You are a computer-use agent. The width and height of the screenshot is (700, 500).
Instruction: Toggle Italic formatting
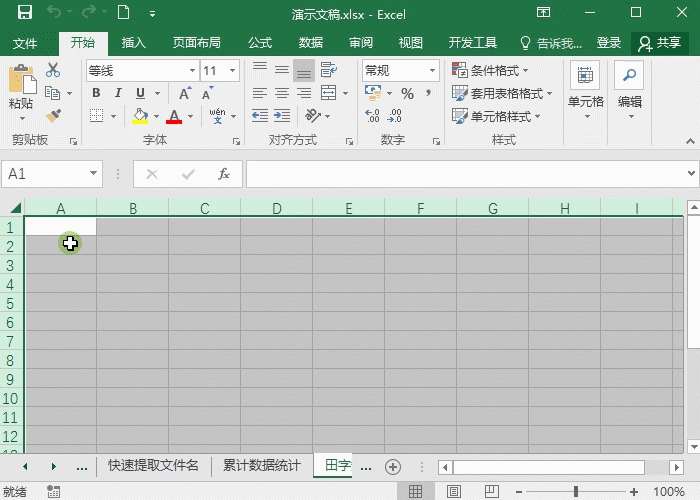click(118, 93)
